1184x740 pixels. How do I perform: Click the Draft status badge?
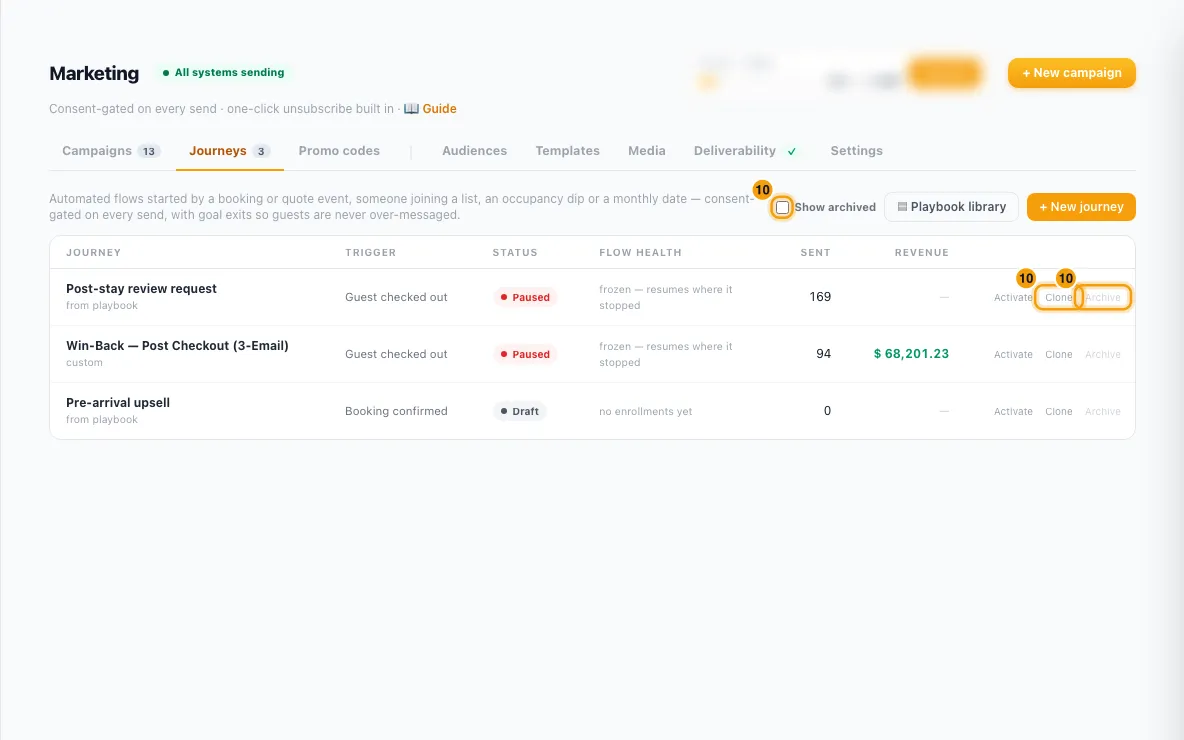[520, 412]
